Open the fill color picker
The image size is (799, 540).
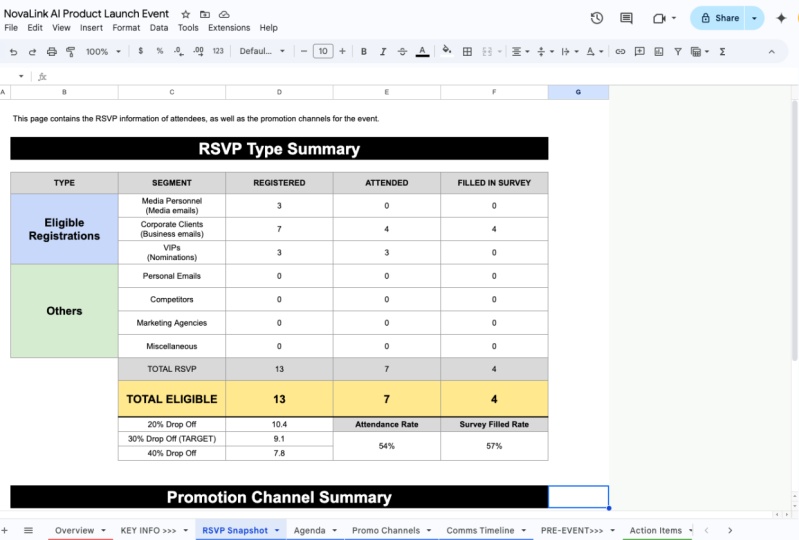(x=447, y=50)
